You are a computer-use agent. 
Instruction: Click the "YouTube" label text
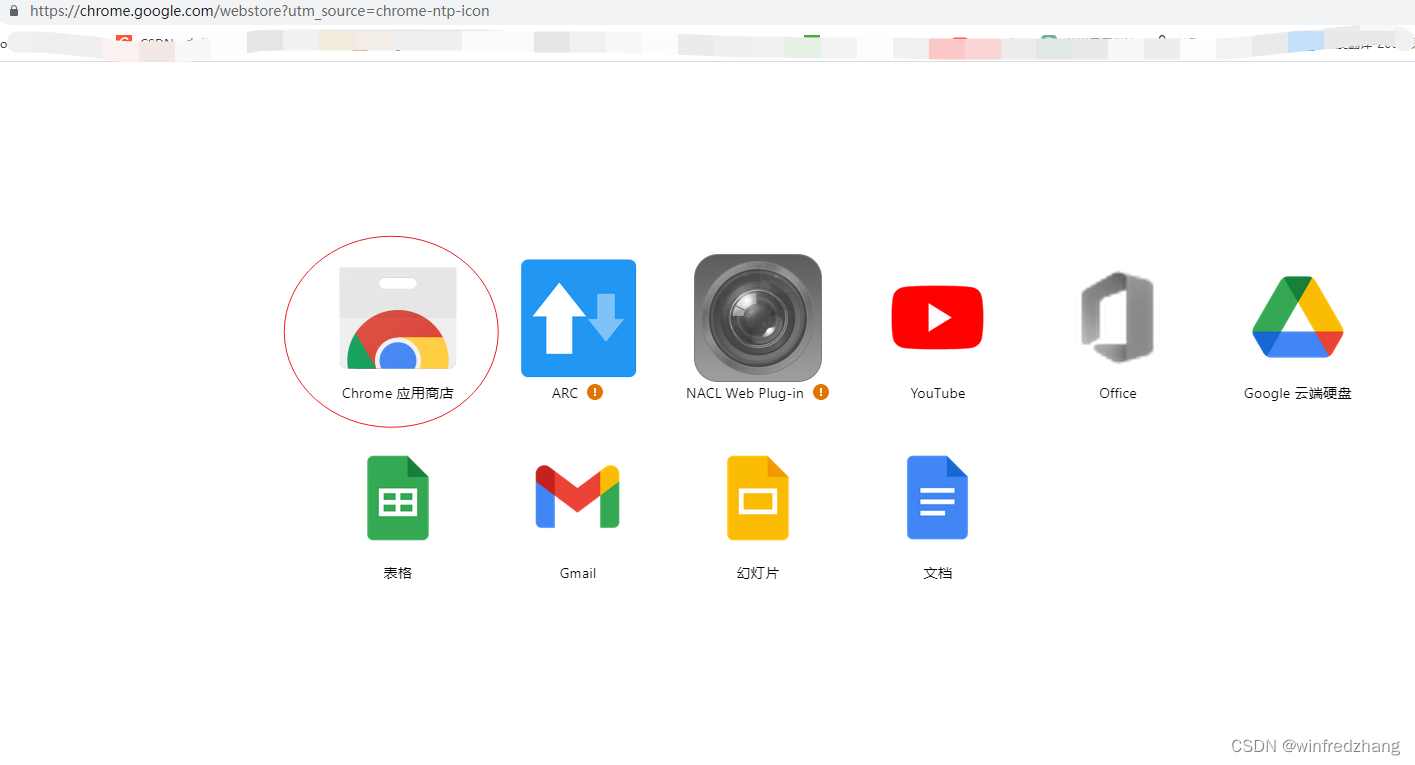938,393
